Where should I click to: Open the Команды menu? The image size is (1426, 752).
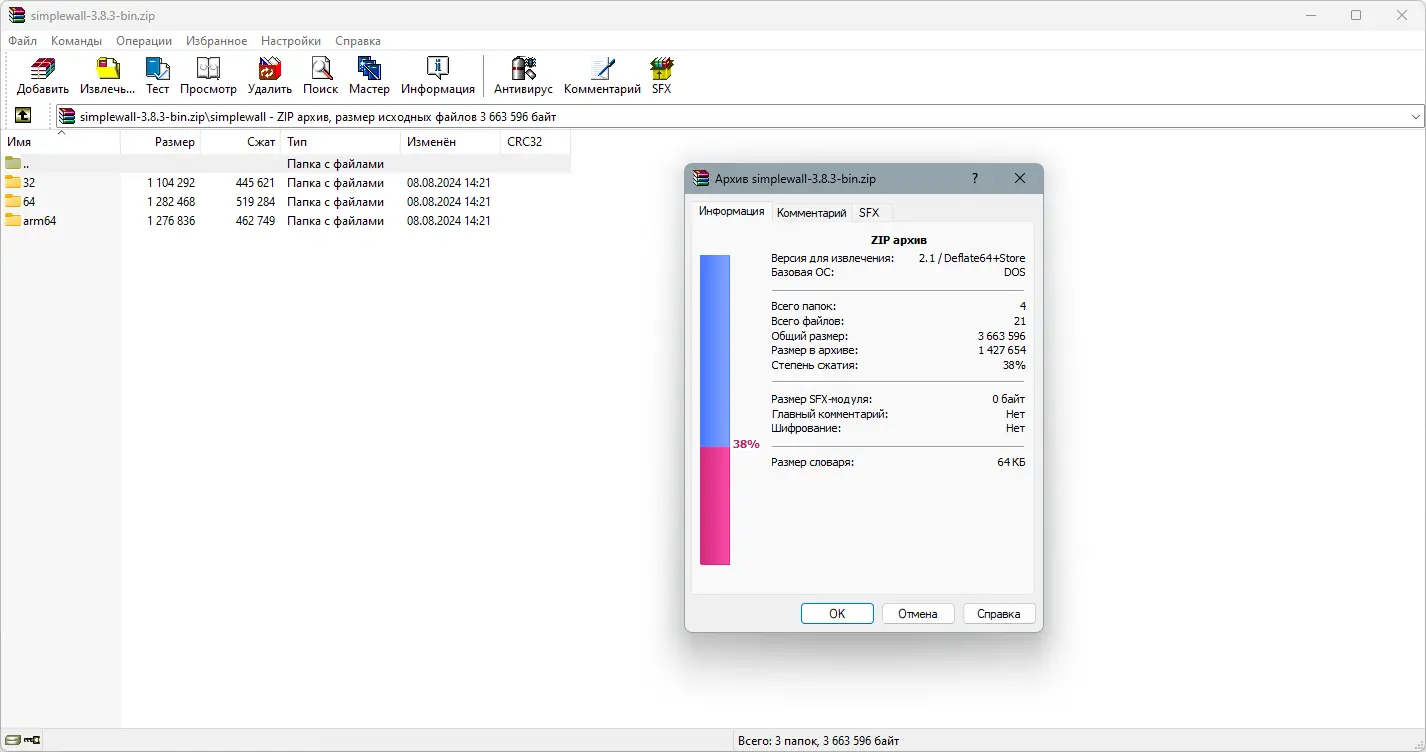click(77, 41)
